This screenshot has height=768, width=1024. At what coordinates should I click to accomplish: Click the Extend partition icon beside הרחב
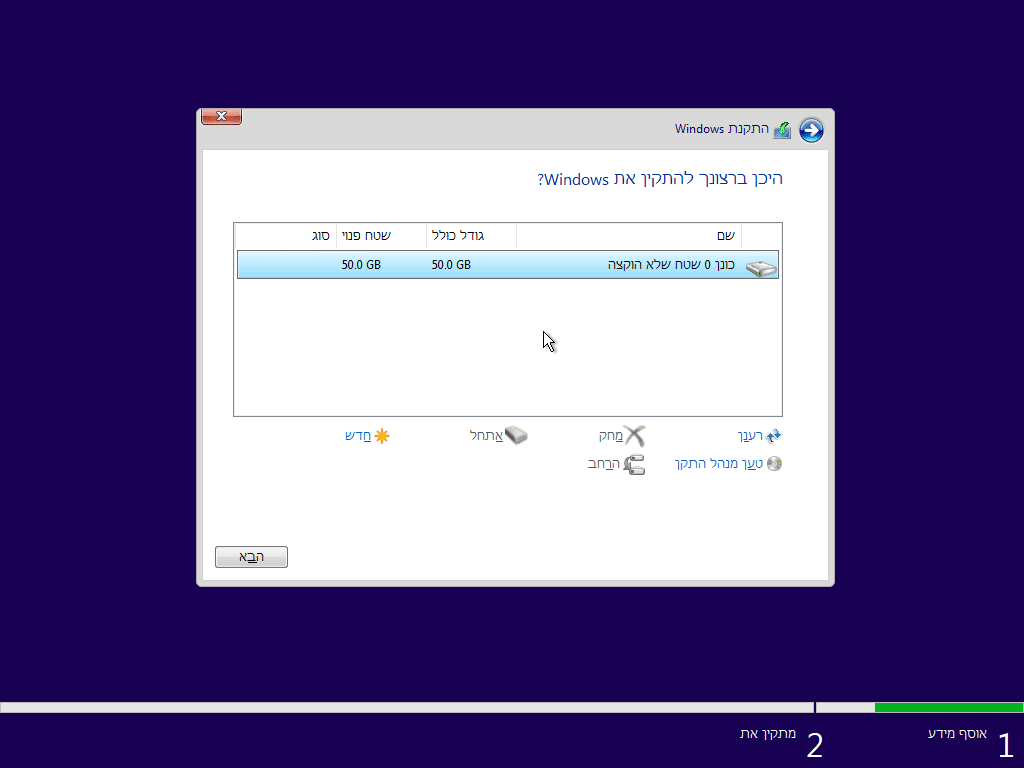tap(633, 463)
